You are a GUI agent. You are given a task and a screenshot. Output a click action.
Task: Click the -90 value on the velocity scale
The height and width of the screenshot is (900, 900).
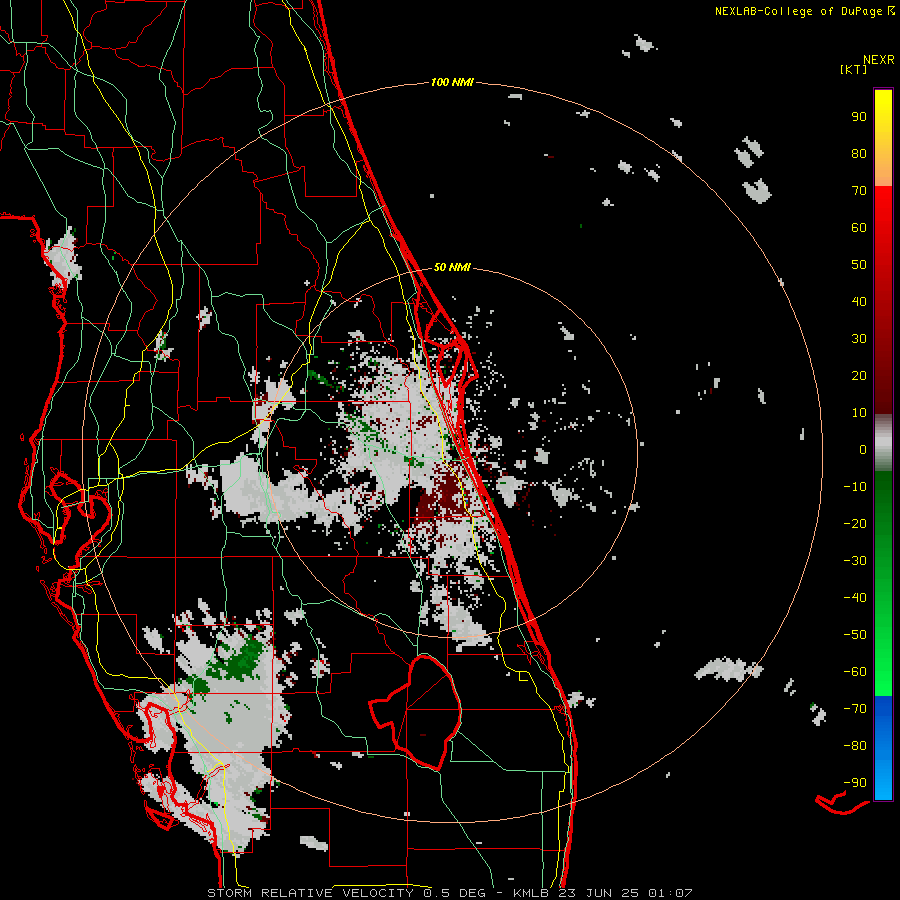pyautogui.click(x=855, y=783)
